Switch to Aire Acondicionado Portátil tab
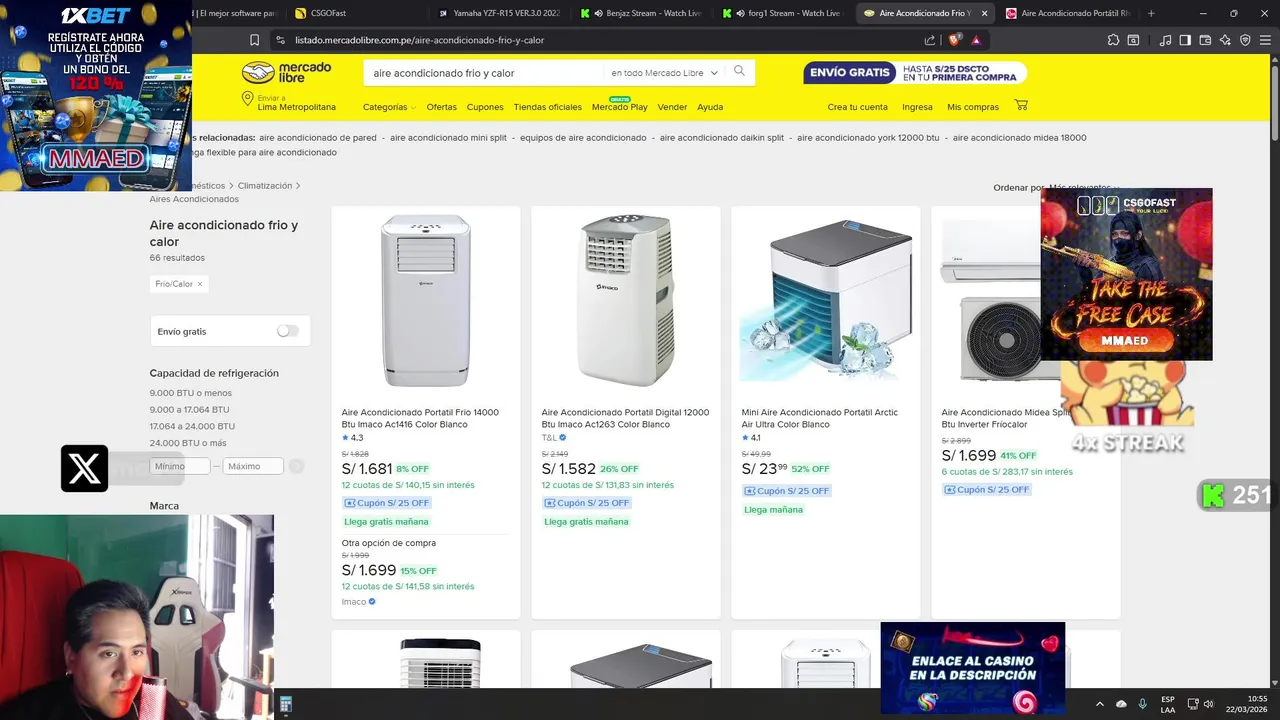 click(x=1068, y=13)
